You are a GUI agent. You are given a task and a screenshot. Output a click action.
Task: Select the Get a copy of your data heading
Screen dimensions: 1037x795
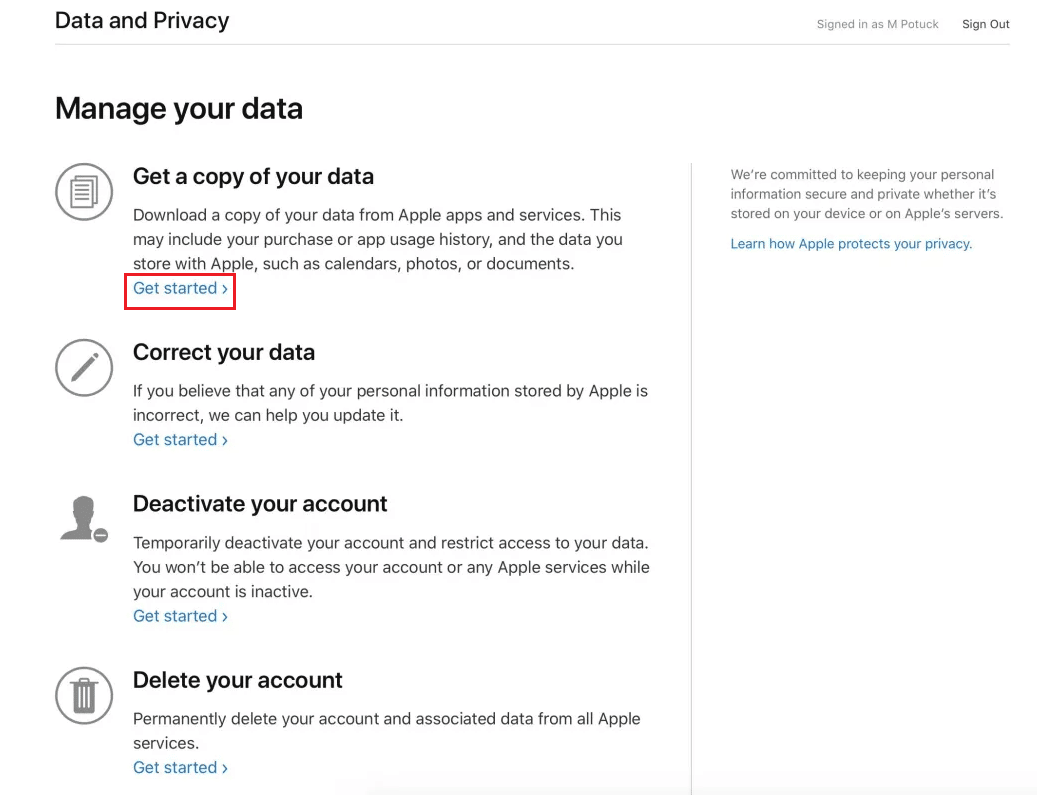pos(253,177)
